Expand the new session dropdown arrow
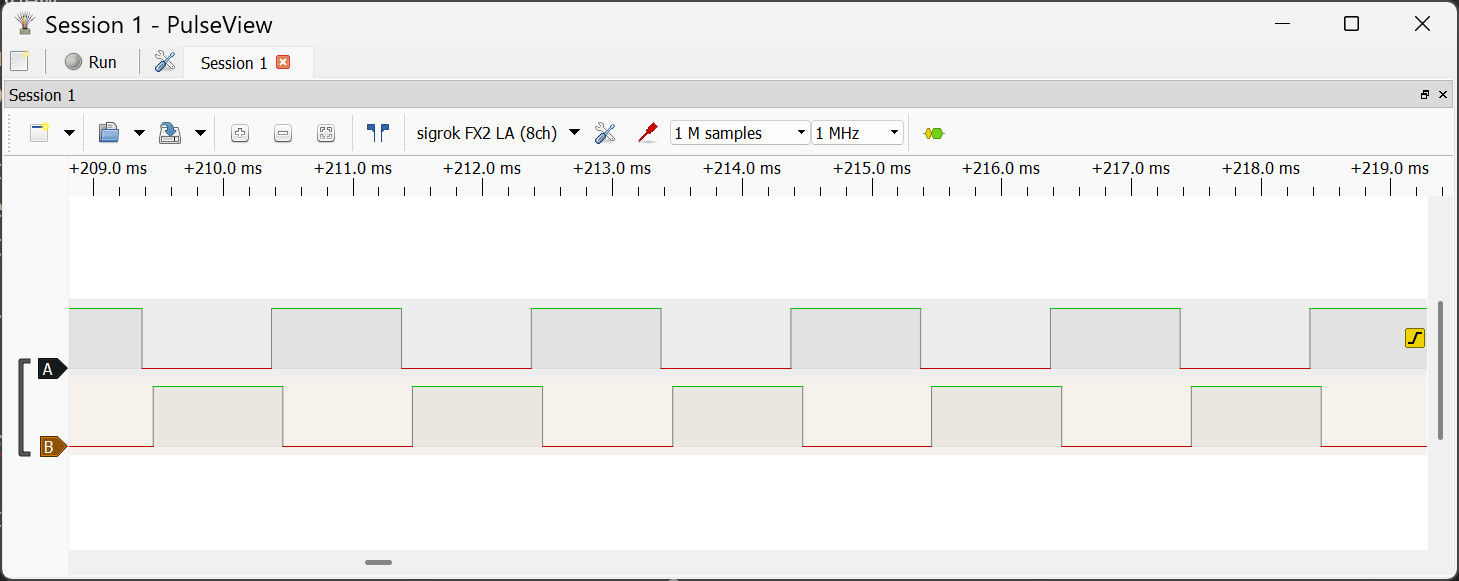The height and width of the screenshot is (581, 1459). [69, 133]
